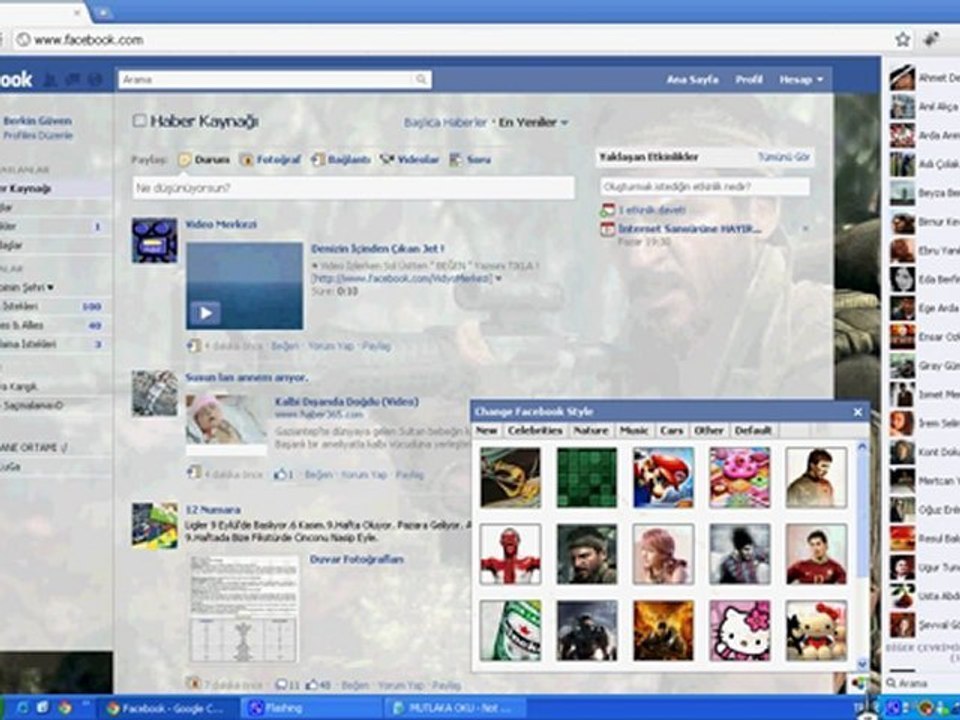Switch to the Celebrities tab

[534, 430]
